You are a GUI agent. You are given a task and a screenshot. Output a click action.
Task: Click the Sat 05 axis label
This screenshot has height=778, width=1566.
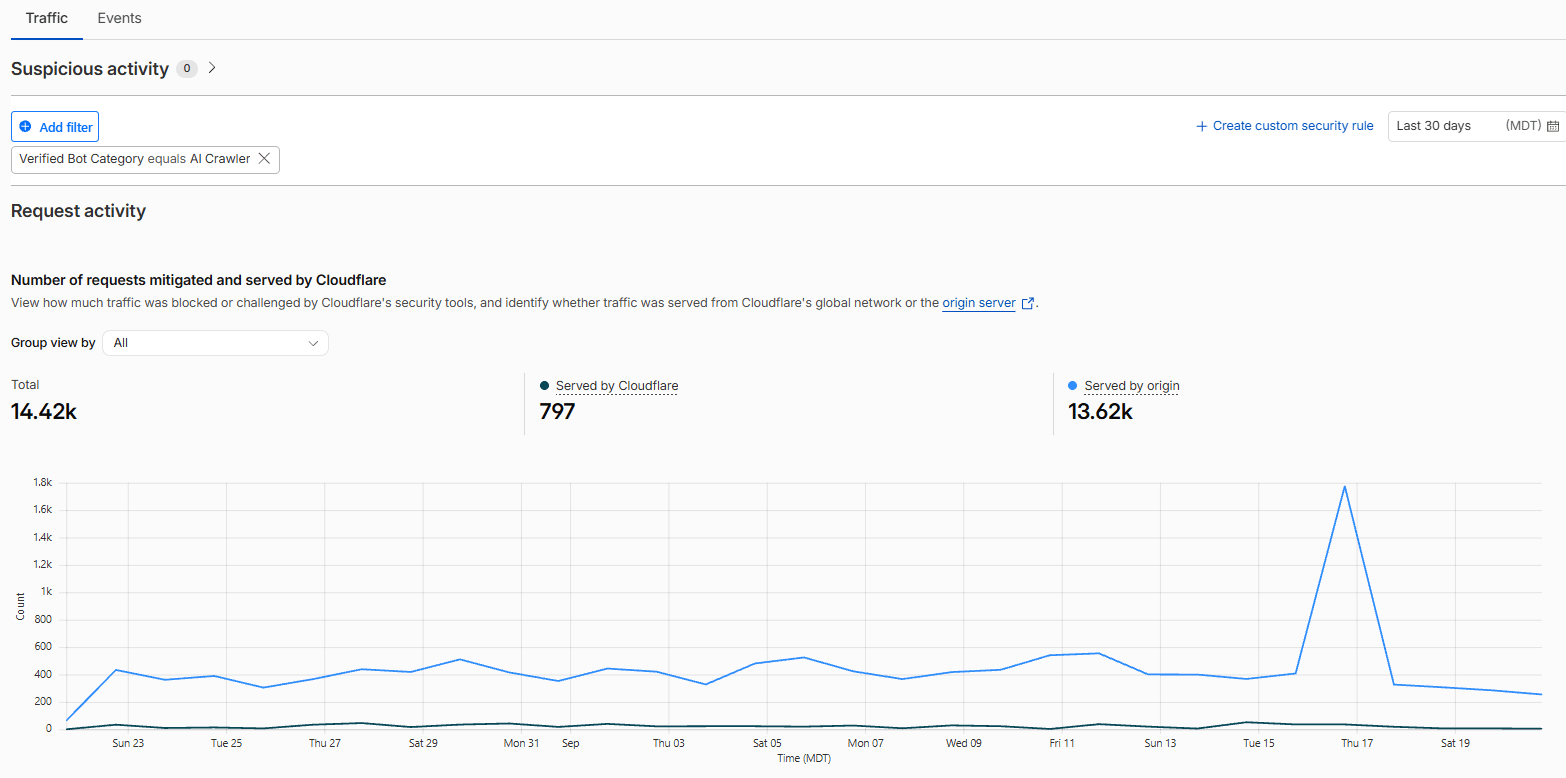(x=767, y=743)
